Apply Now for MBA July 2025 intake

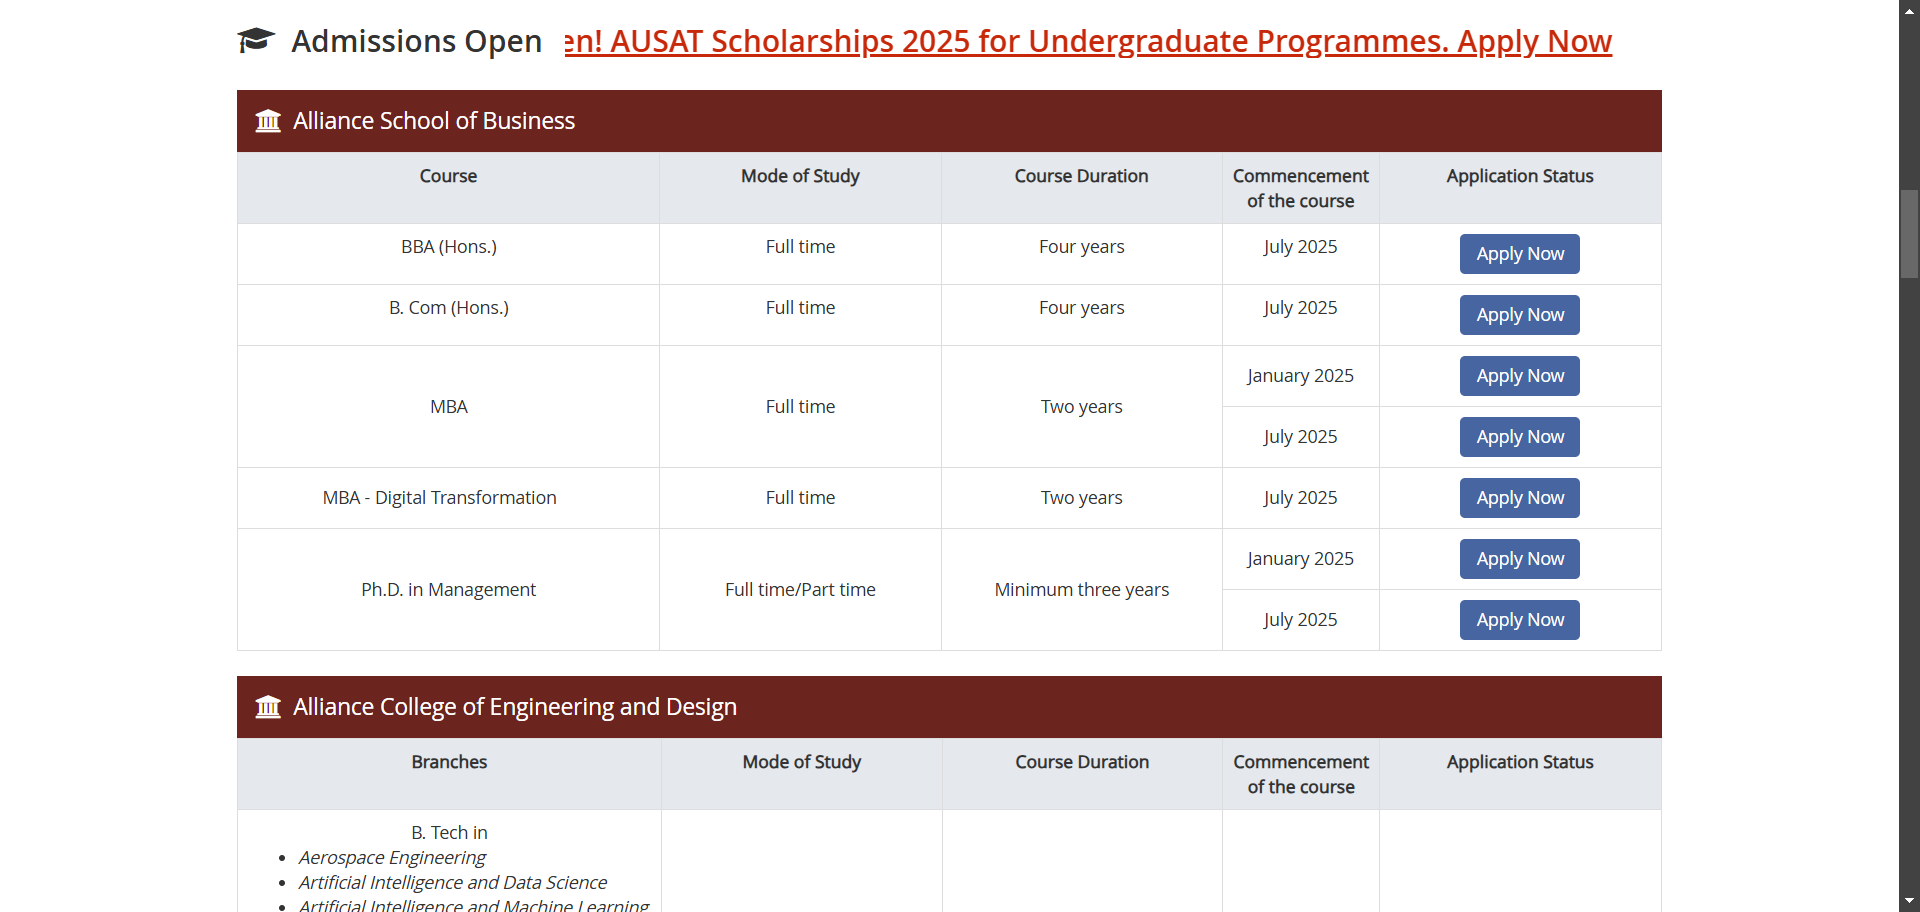click(x=1520, y=437)
